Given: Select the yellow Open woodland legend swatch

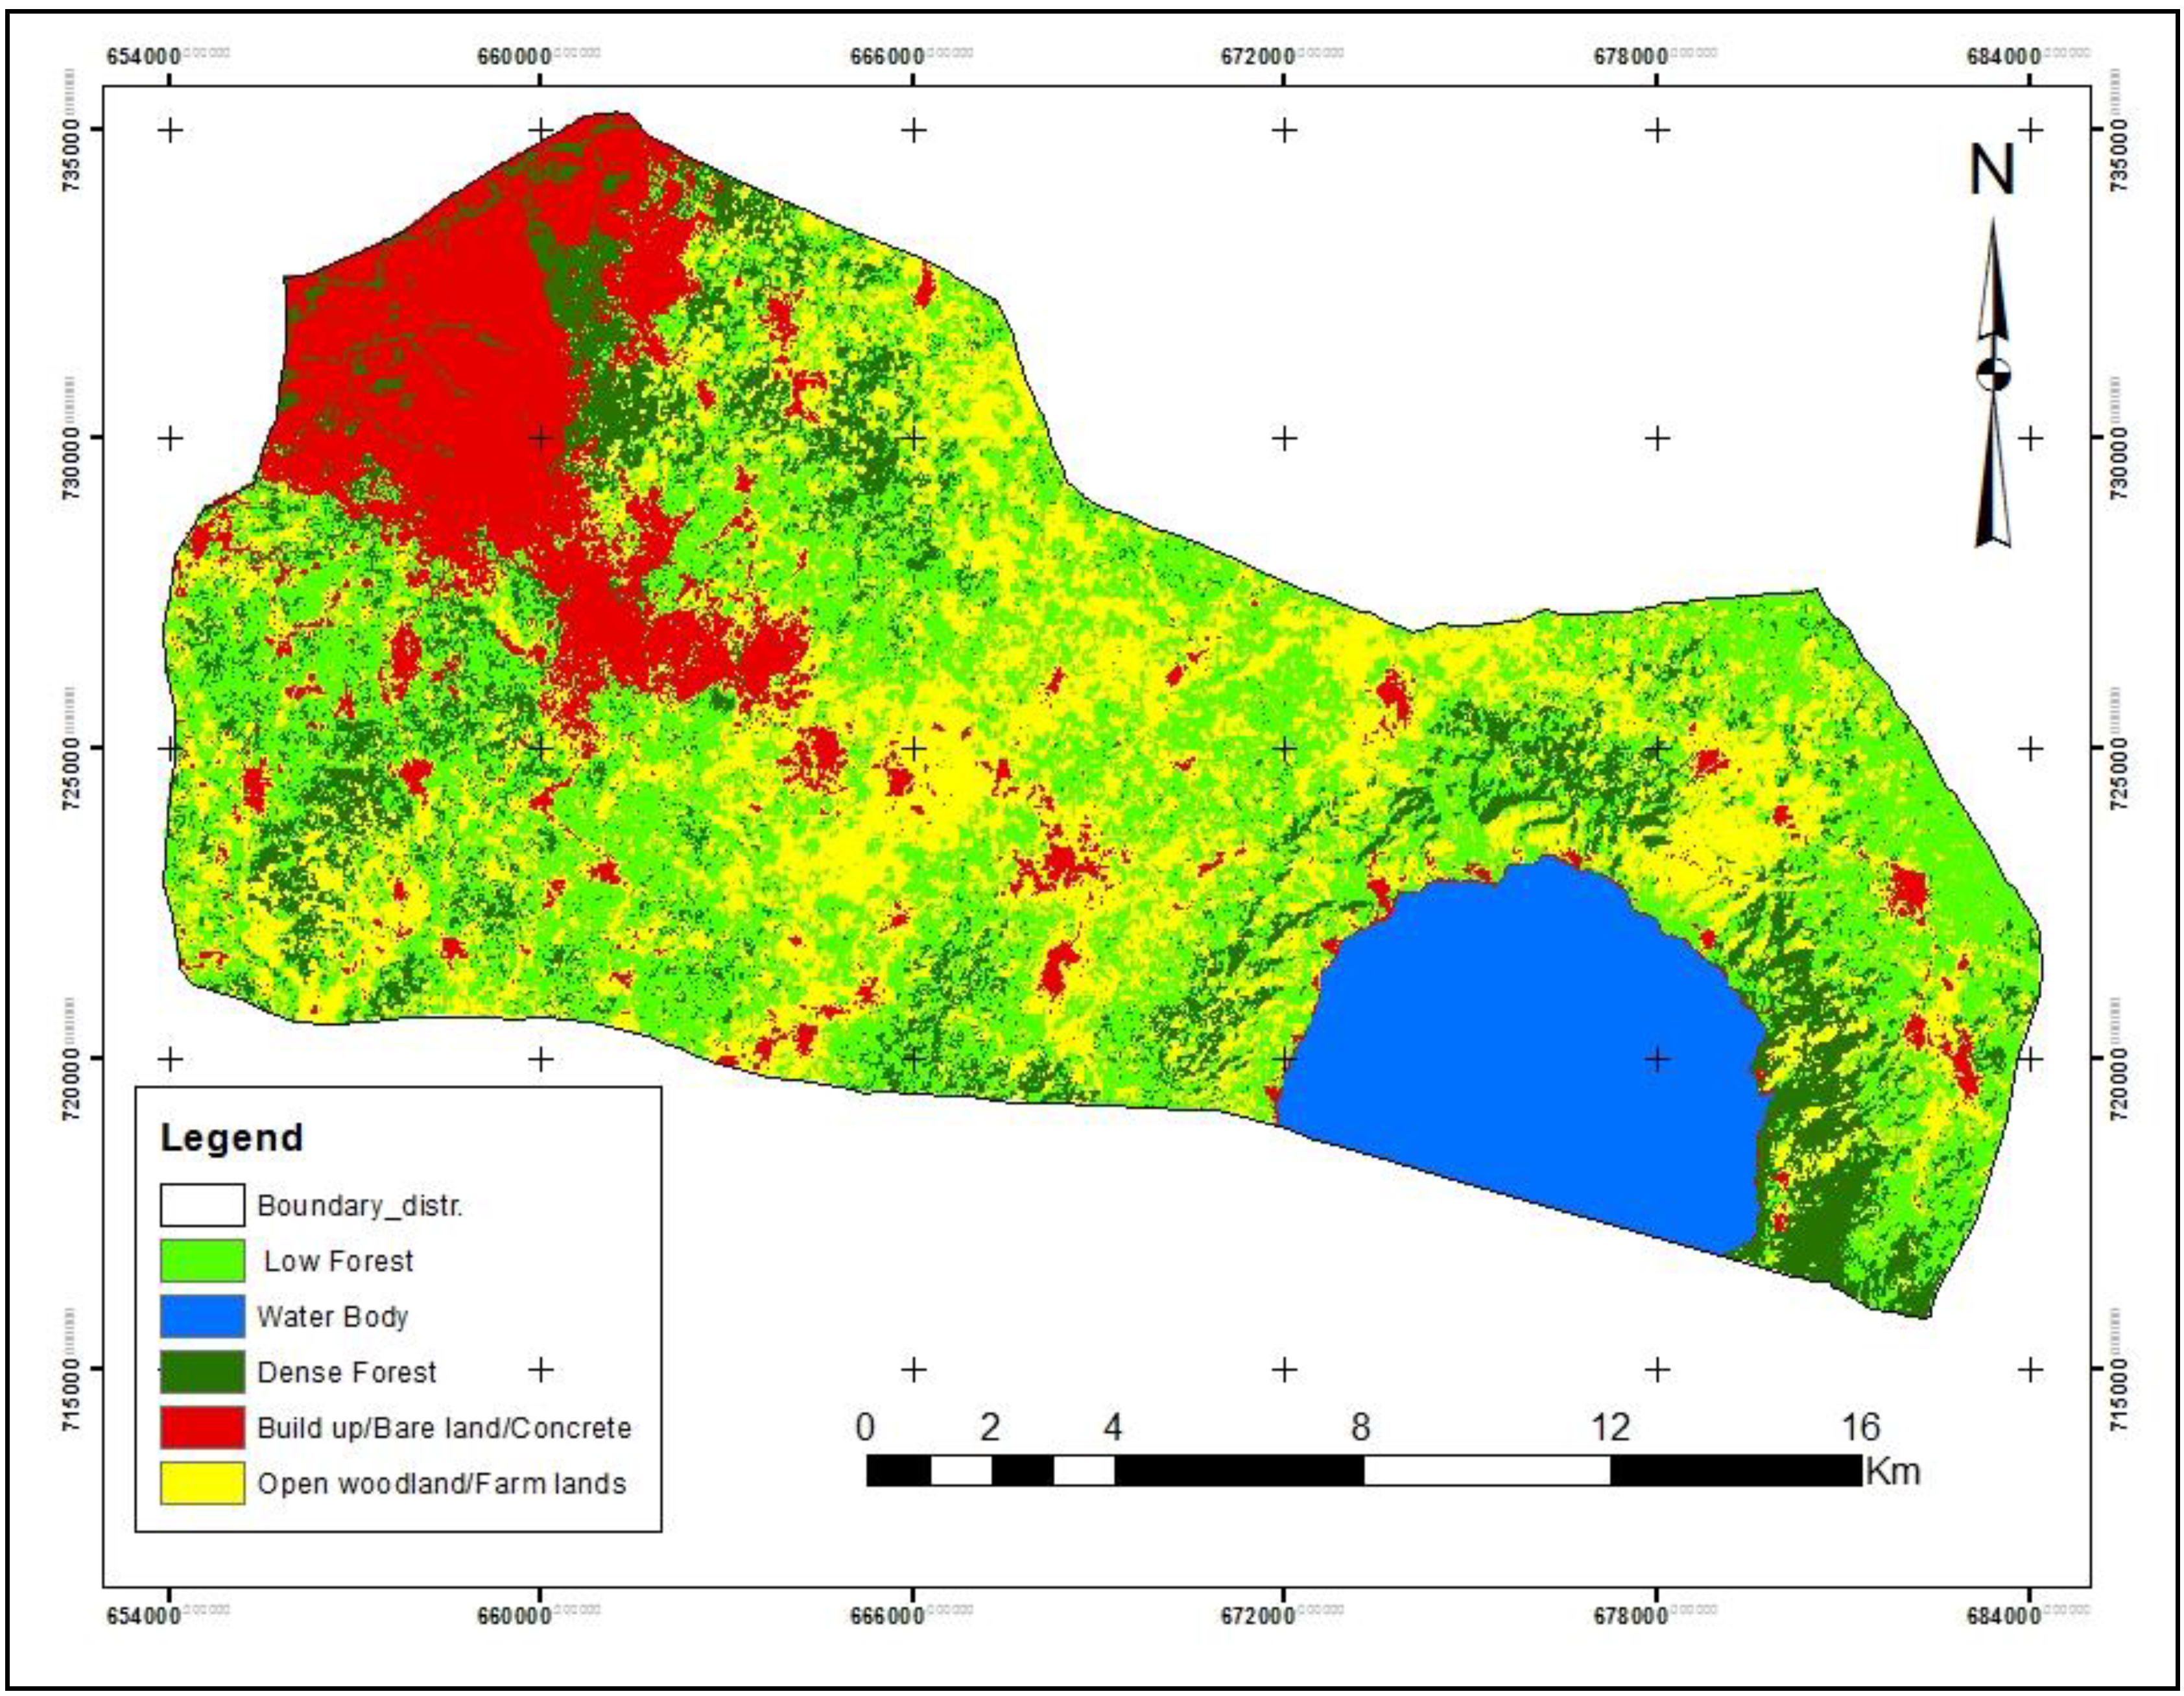Looking at the screenshot, I should click(202, 1483).
